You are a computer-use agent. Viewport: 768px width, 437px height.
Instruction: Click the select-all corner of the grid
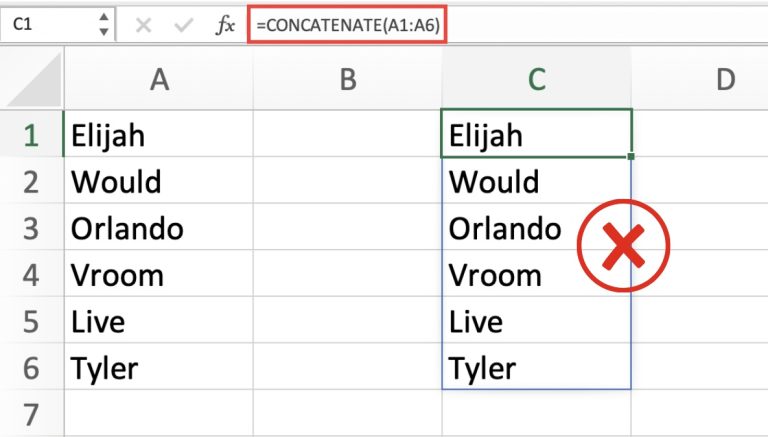[31, 81]
